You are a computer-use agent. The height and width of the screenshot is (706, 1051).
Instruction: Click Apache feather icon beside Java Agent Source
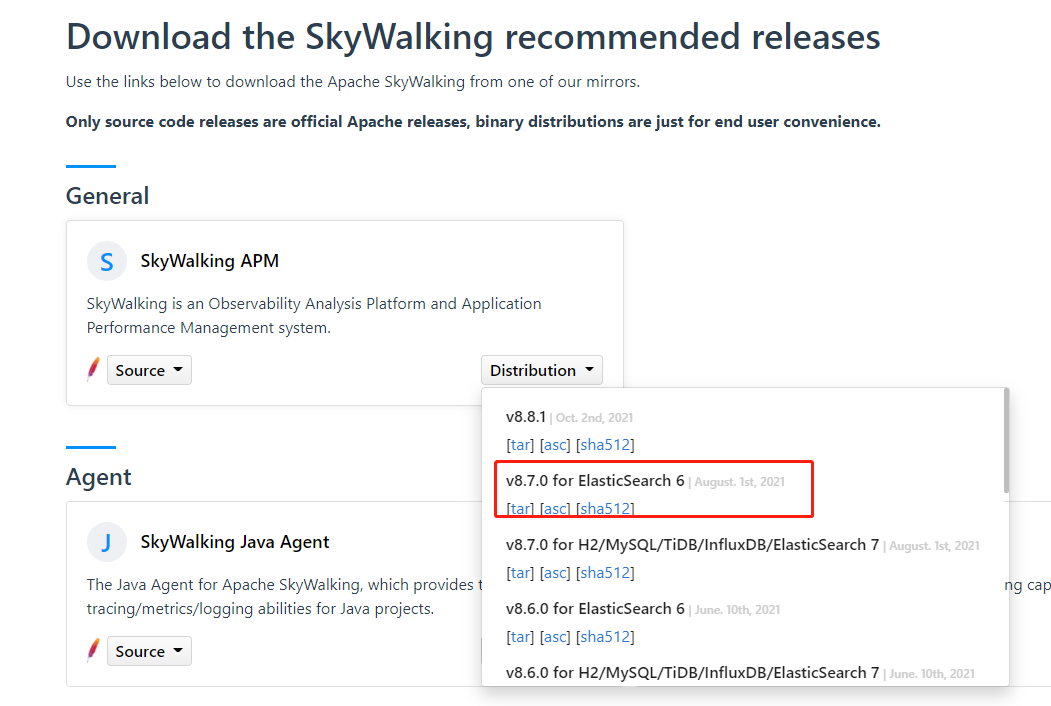(x=93, y=651)
